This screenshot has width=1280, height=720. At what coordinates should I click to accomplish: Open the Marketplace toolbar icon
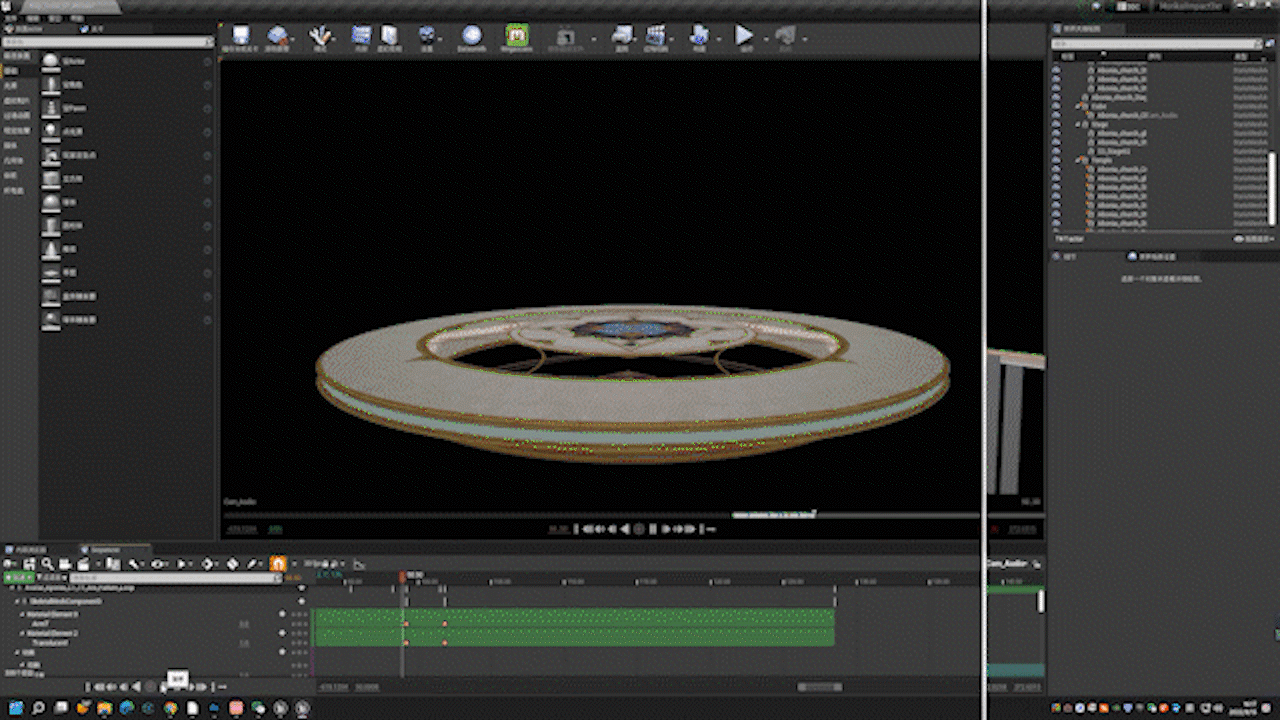(x=389, y=37)
